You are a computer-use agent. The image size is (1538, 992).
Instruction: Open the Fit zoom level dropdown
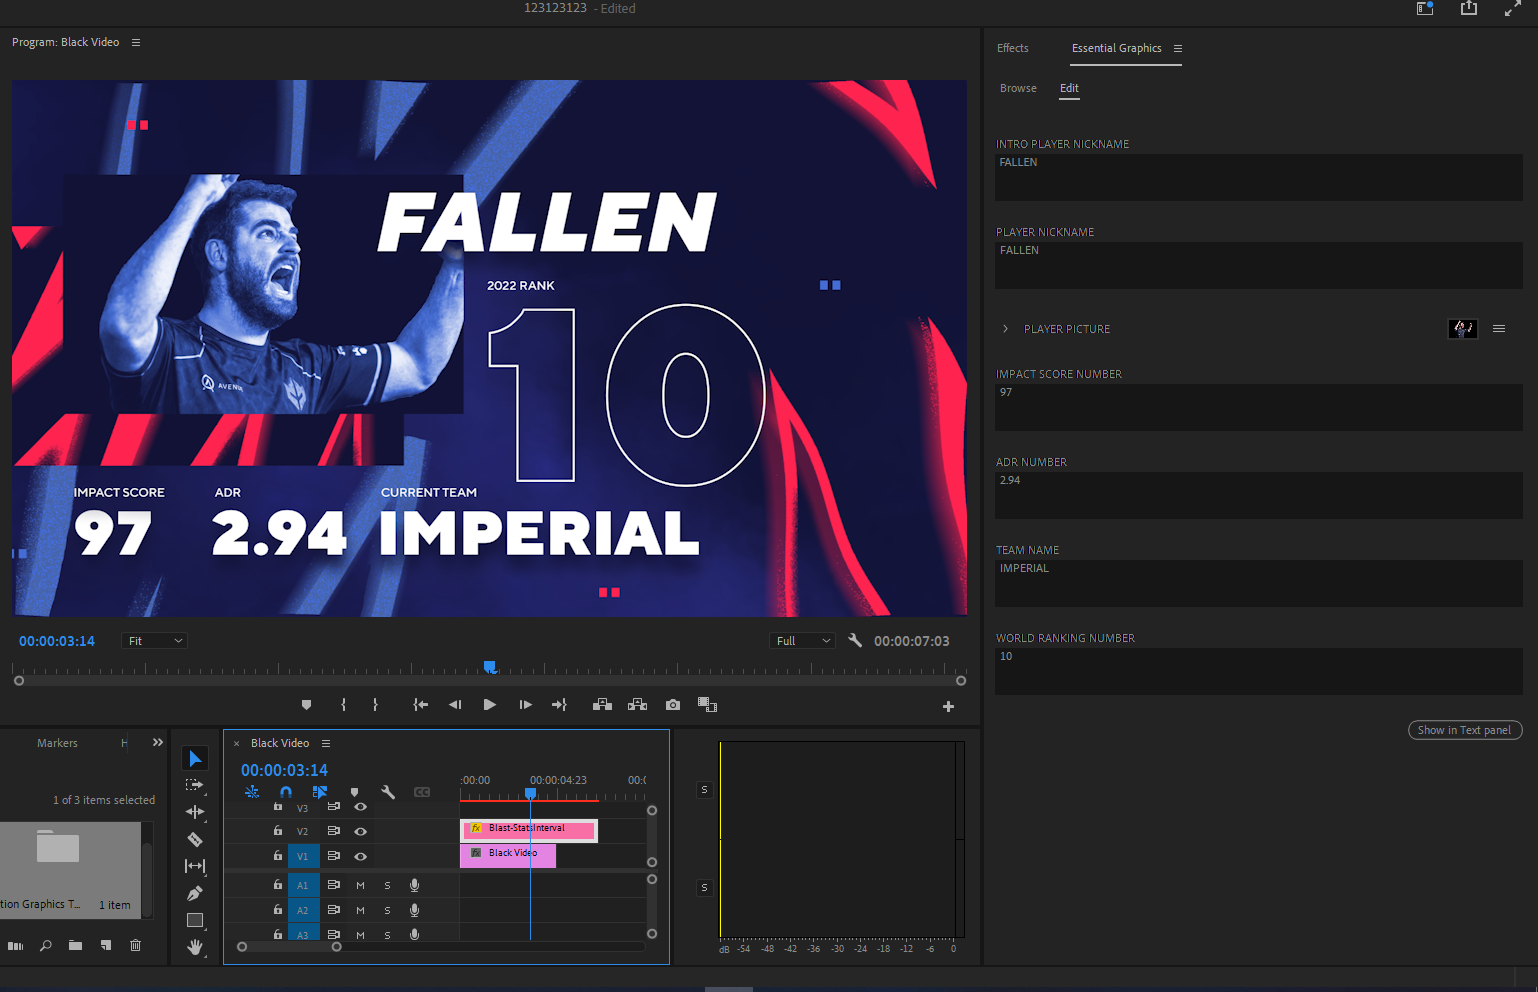[x=154, y=641]
